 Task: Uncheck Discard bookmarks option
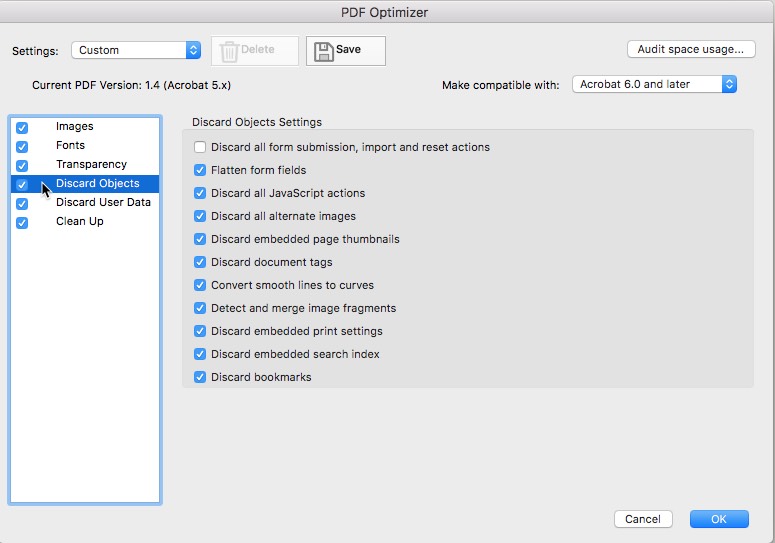pyautogui.click(x=200, y=377)
